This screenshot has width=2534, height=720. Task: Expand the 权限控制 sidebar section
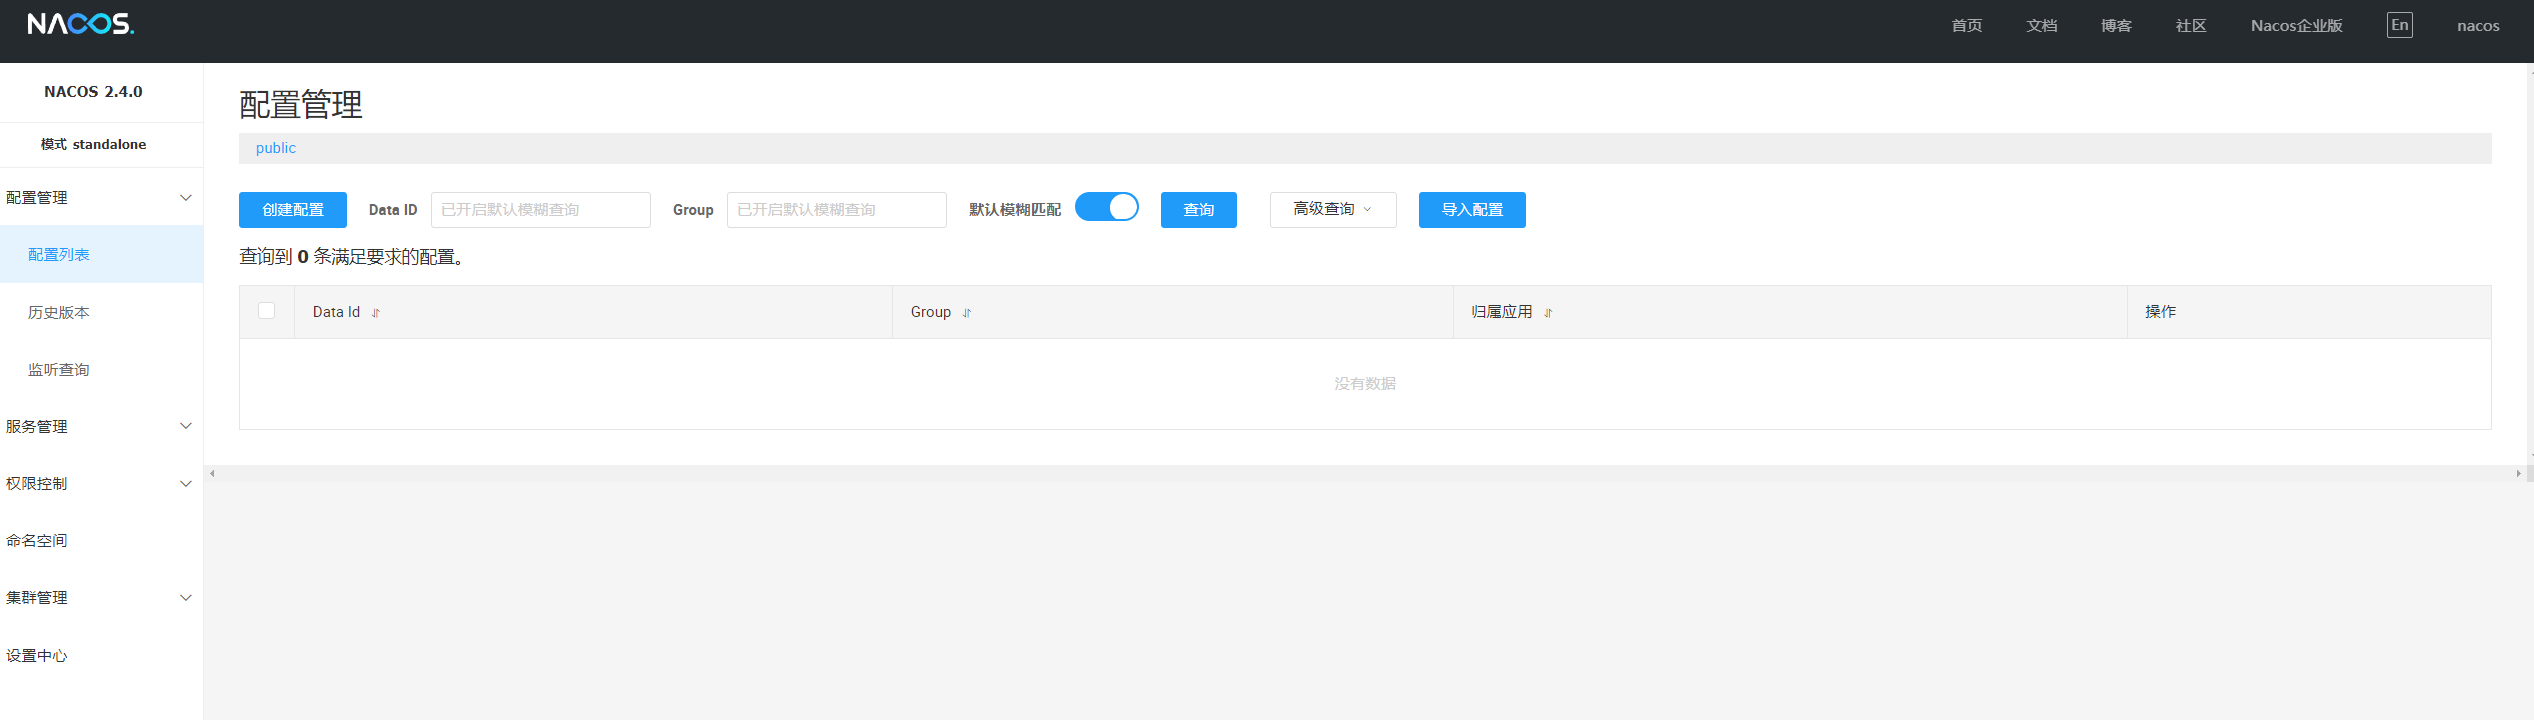pos(101,483)
